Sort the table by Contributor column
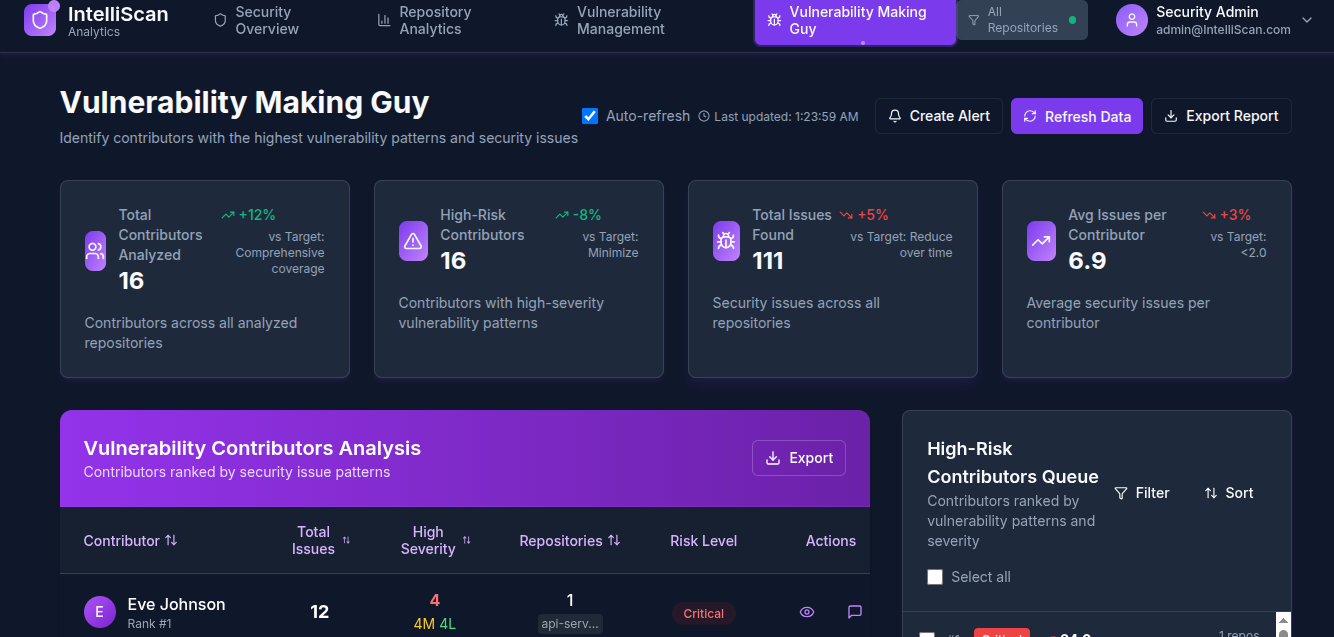Screen dimensions: 1334x637 pos(130,541)
